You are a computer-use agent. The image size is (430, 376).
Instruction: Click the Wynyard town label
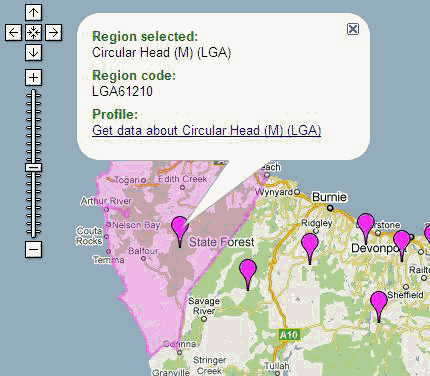(x=274, y=192)
